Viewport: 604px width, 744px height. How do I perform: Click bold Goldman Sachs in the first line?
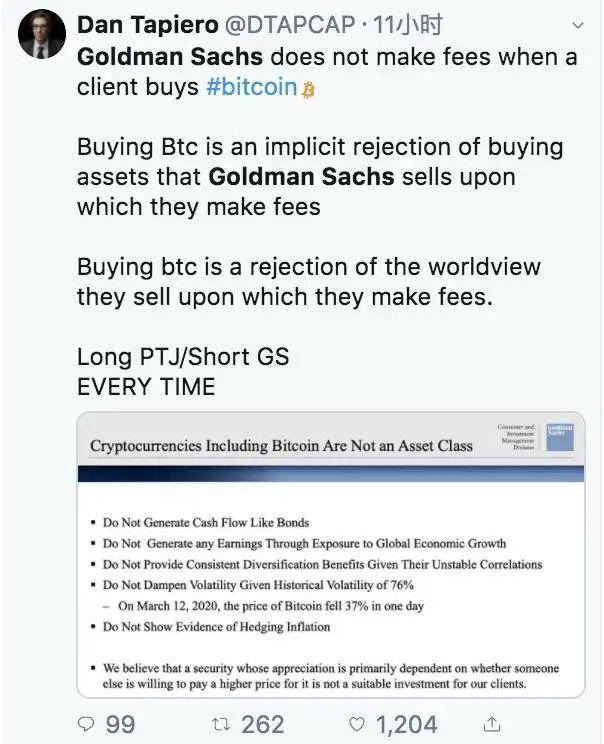(171, 56)
